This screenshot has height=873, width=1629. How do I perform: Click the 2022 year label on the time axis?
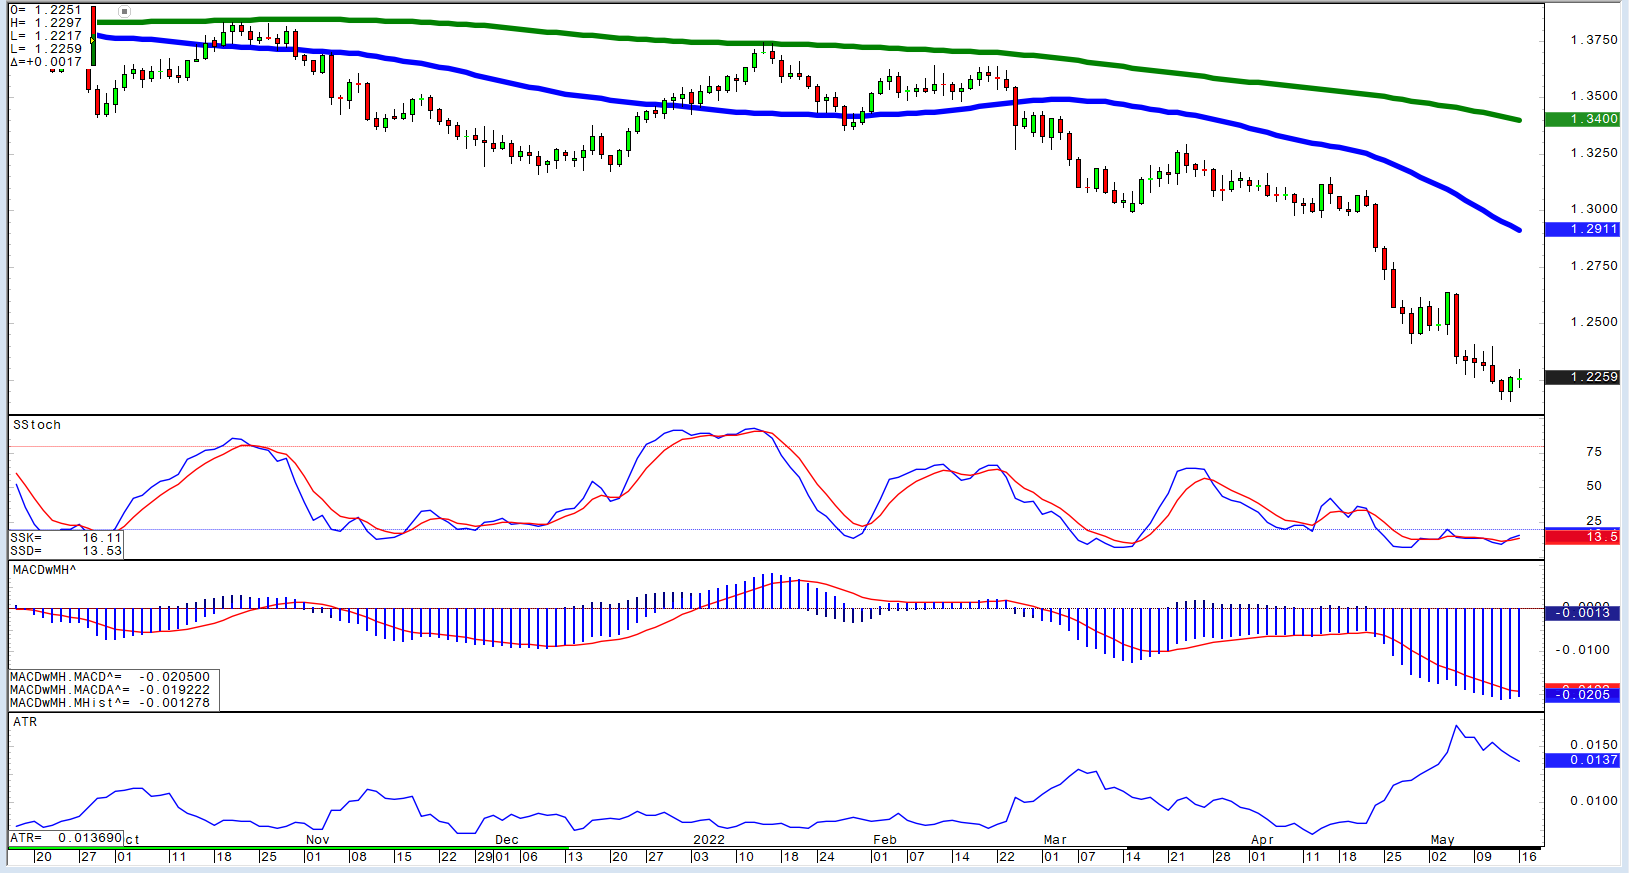(x=709, y=840)
